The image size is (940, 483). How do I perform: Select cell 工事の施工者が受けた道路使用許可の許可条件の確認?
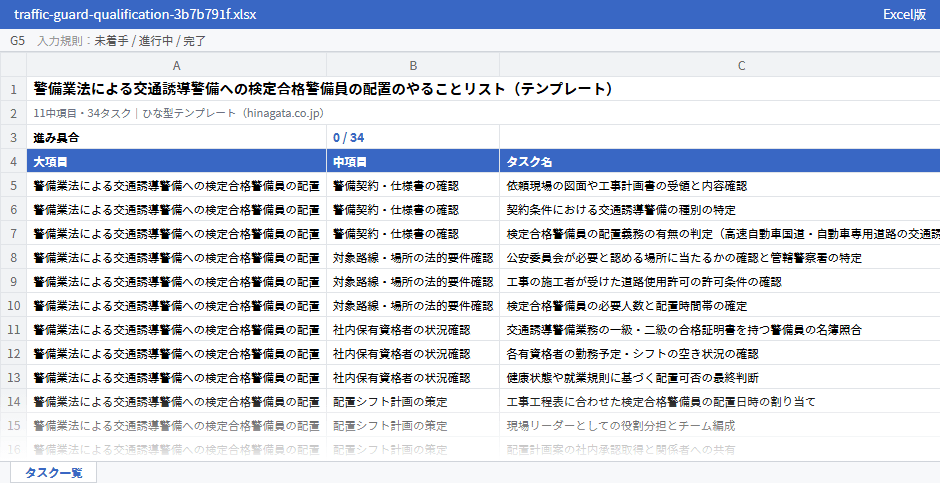point(719,282)
